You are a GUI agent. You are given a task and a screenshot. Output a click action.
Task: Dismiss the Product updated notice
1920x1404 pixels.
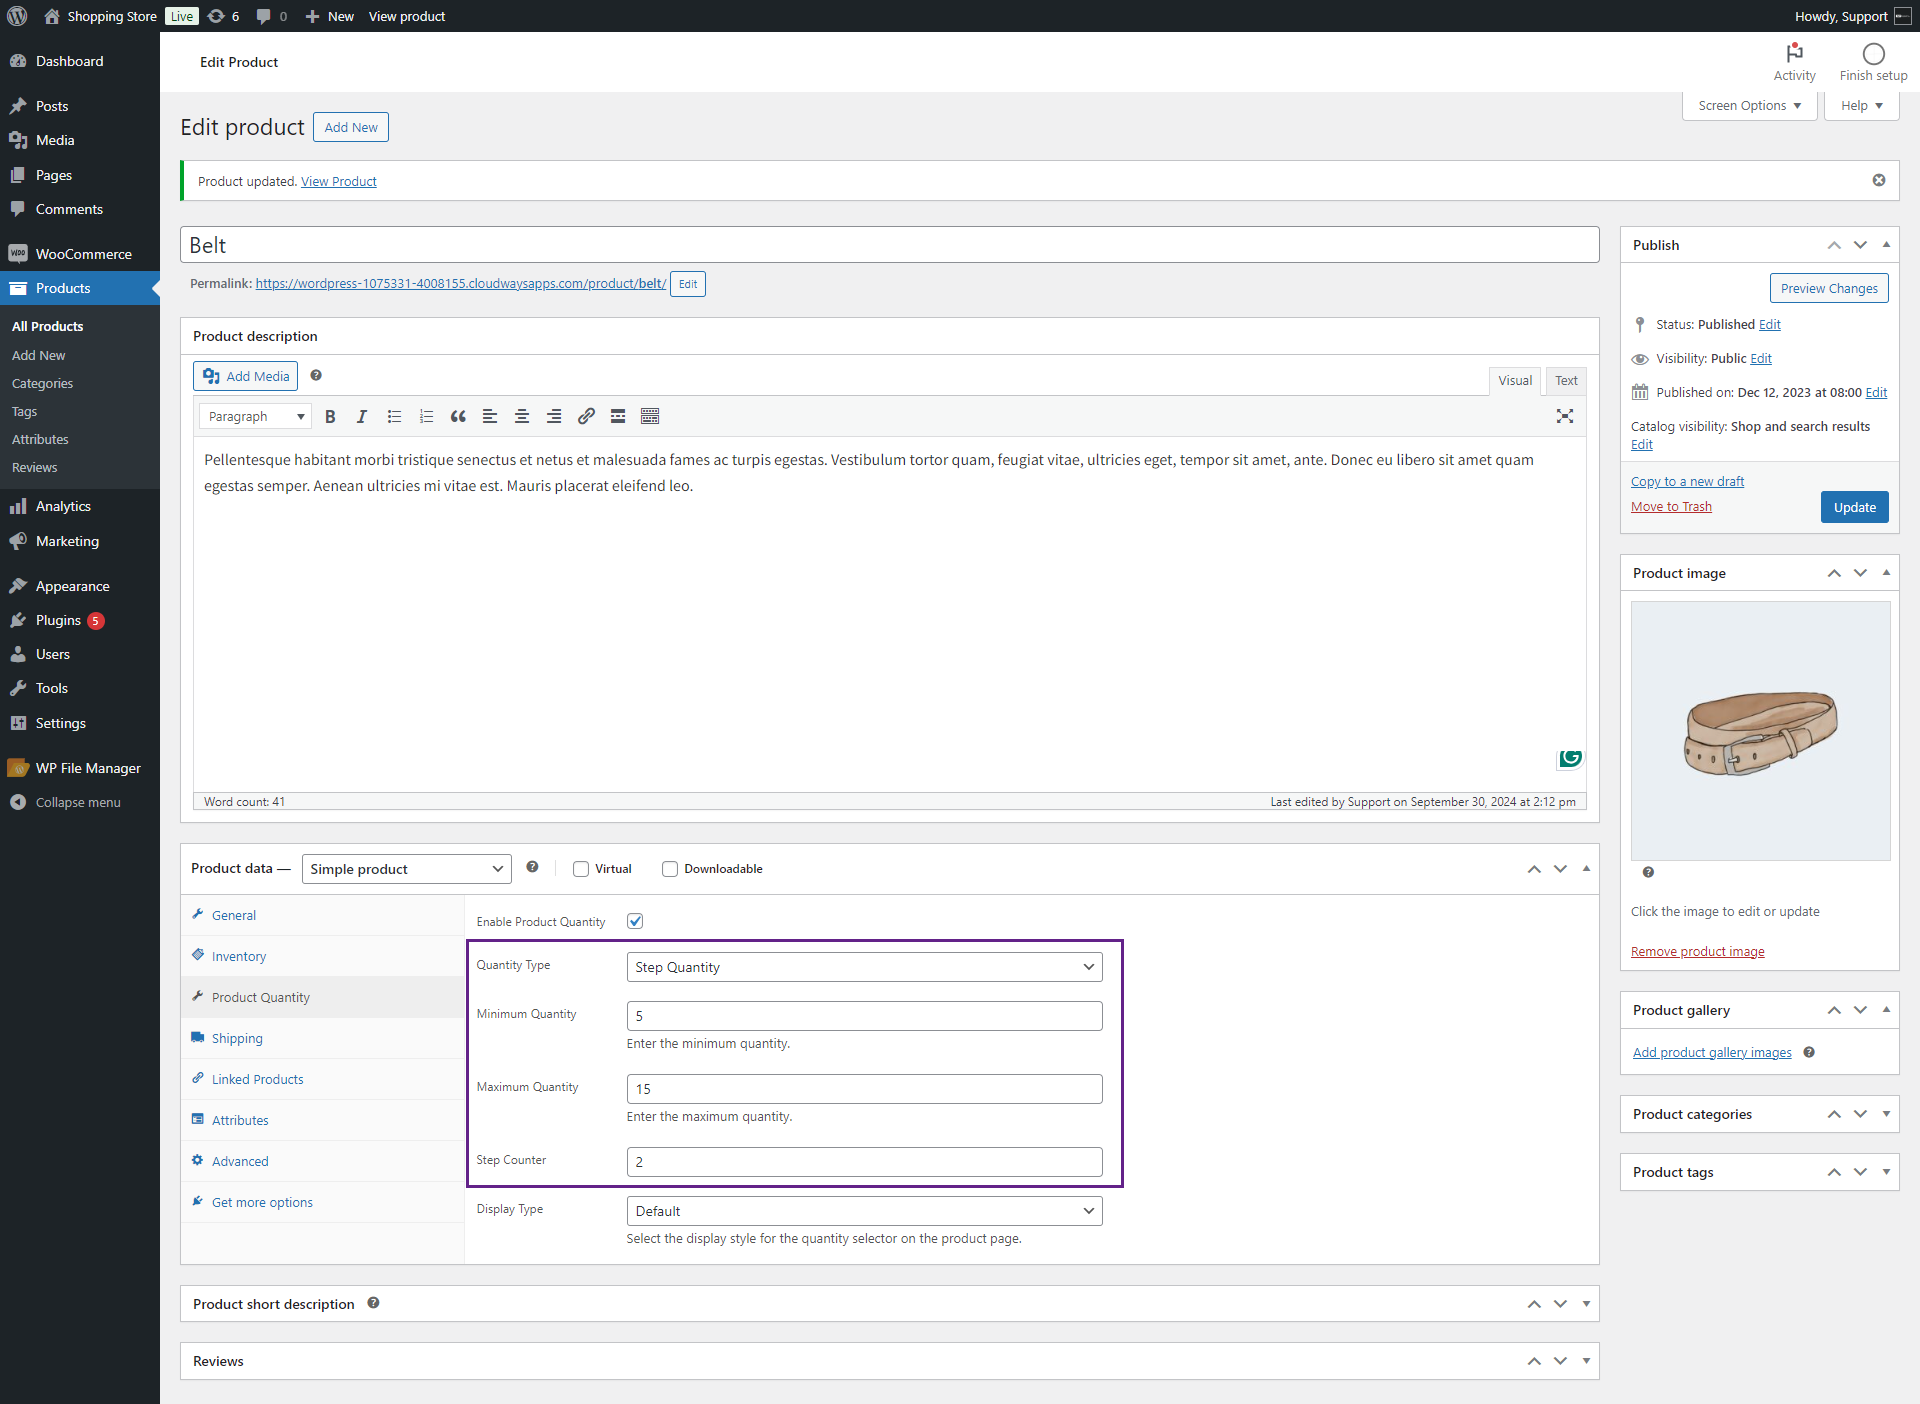click(x=1879, y=180)
